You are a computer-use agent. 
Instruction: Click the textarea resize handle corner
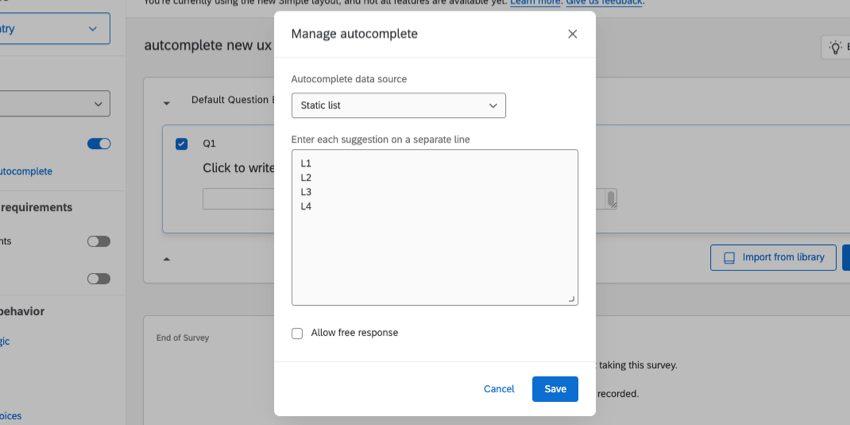(572, 299)
